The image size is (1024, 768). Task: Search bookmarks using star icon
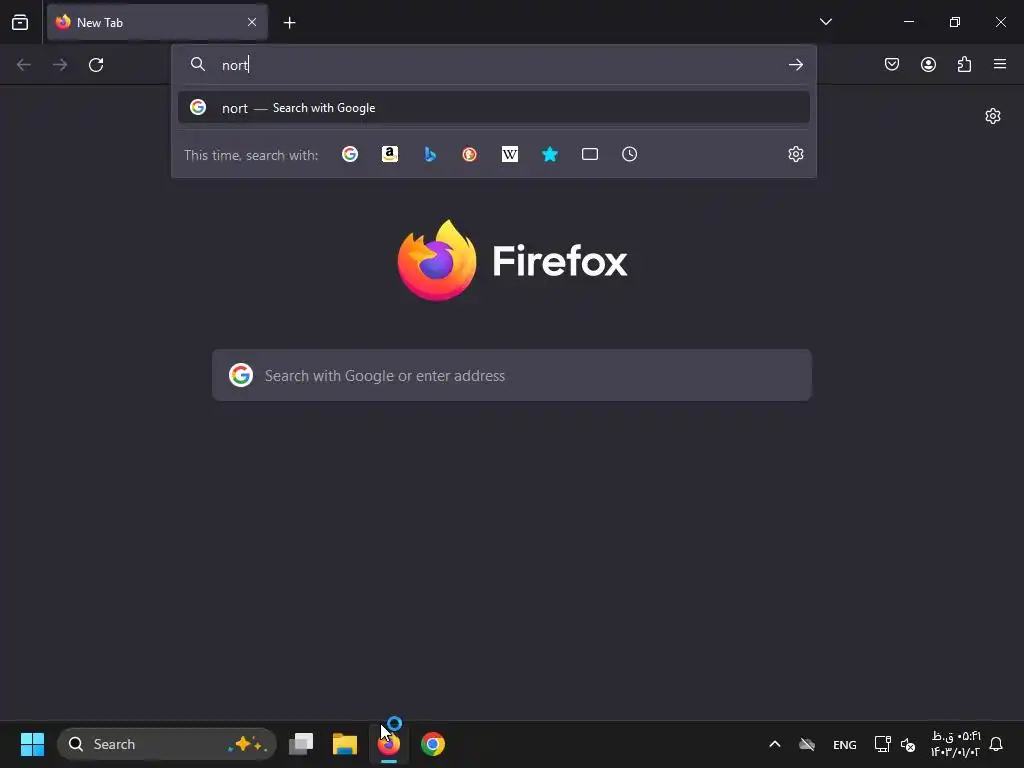point(550,154)
